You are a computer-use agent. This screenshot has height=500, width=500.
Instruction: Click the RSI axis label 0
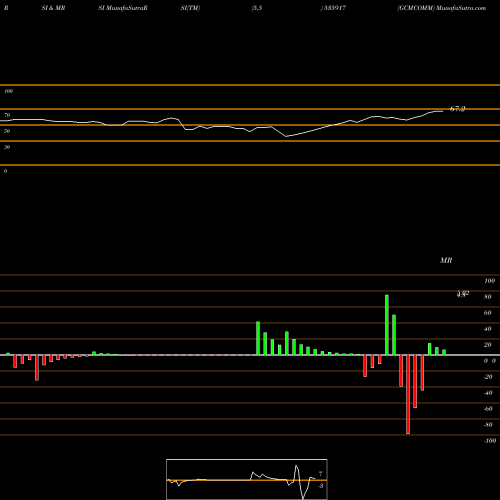coord(5,171)
